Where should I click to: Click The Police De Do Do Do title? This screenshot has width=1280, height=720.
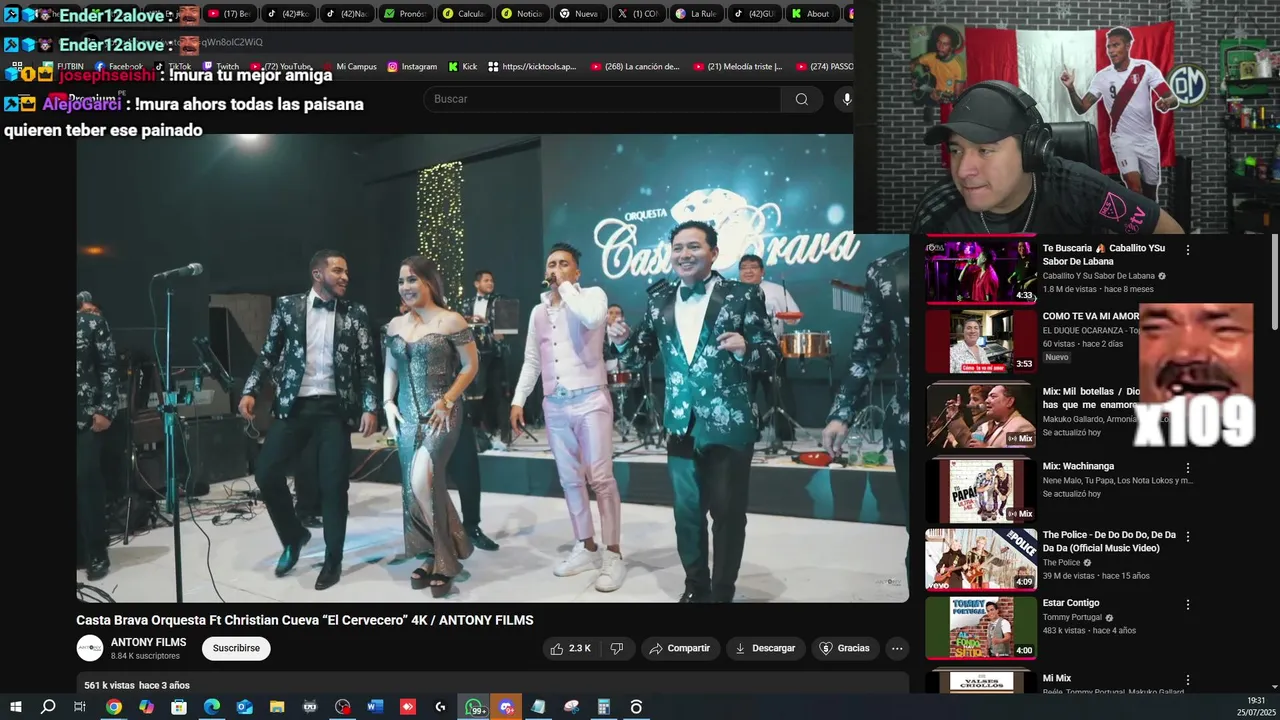(1109, 541)
